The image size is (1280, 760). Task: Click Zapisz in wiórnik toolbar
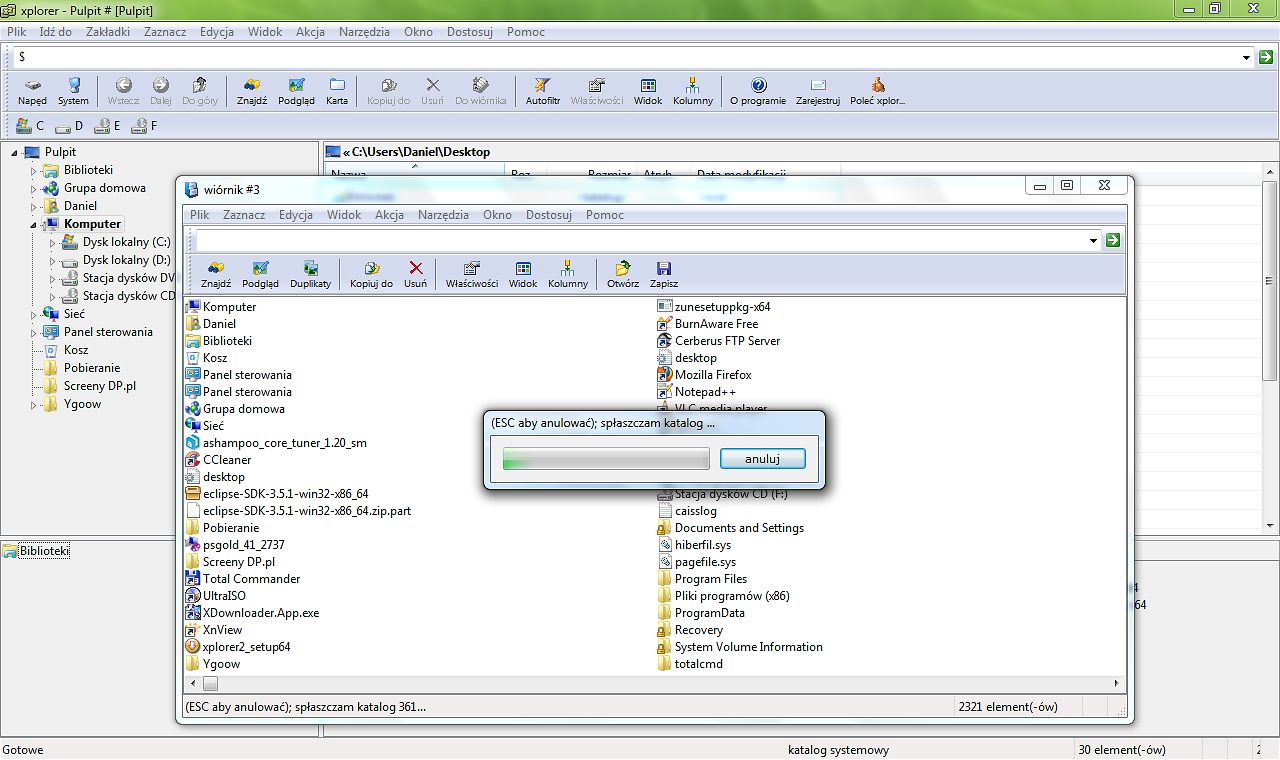point(664,275)
